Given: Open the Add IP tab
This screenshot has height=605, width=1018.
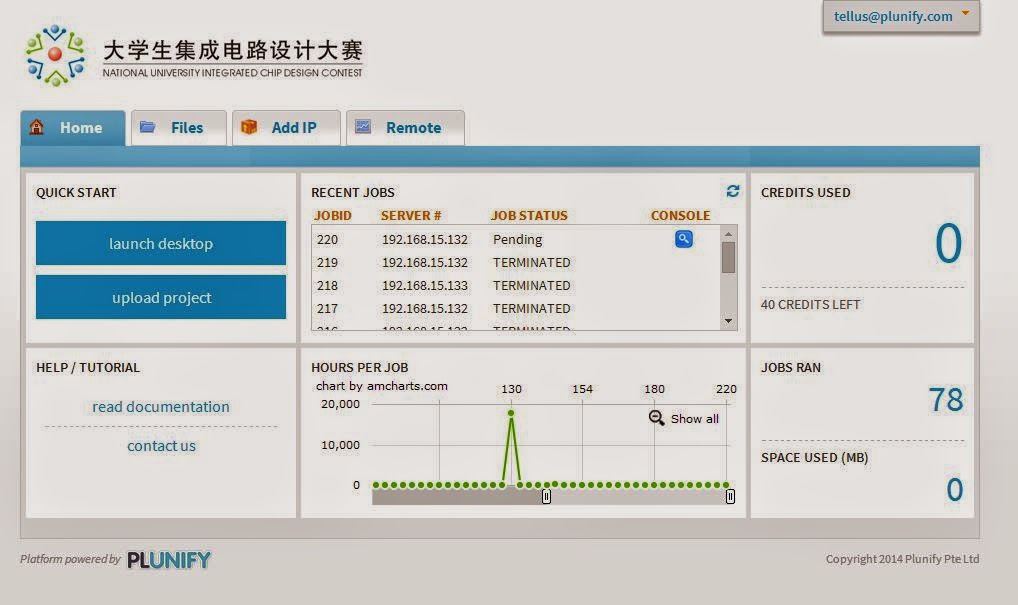Looking at the screenshot, I should pyautogui.click(x=286, y=128).
